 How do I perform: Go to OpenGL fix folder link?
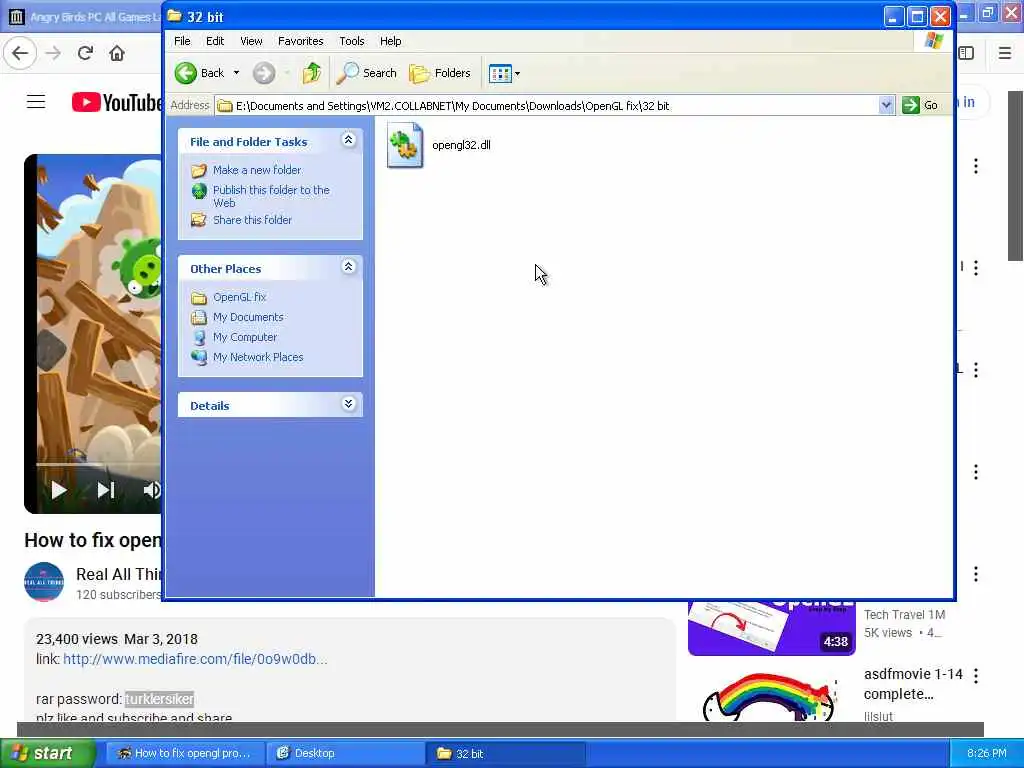tap(240, 297)
